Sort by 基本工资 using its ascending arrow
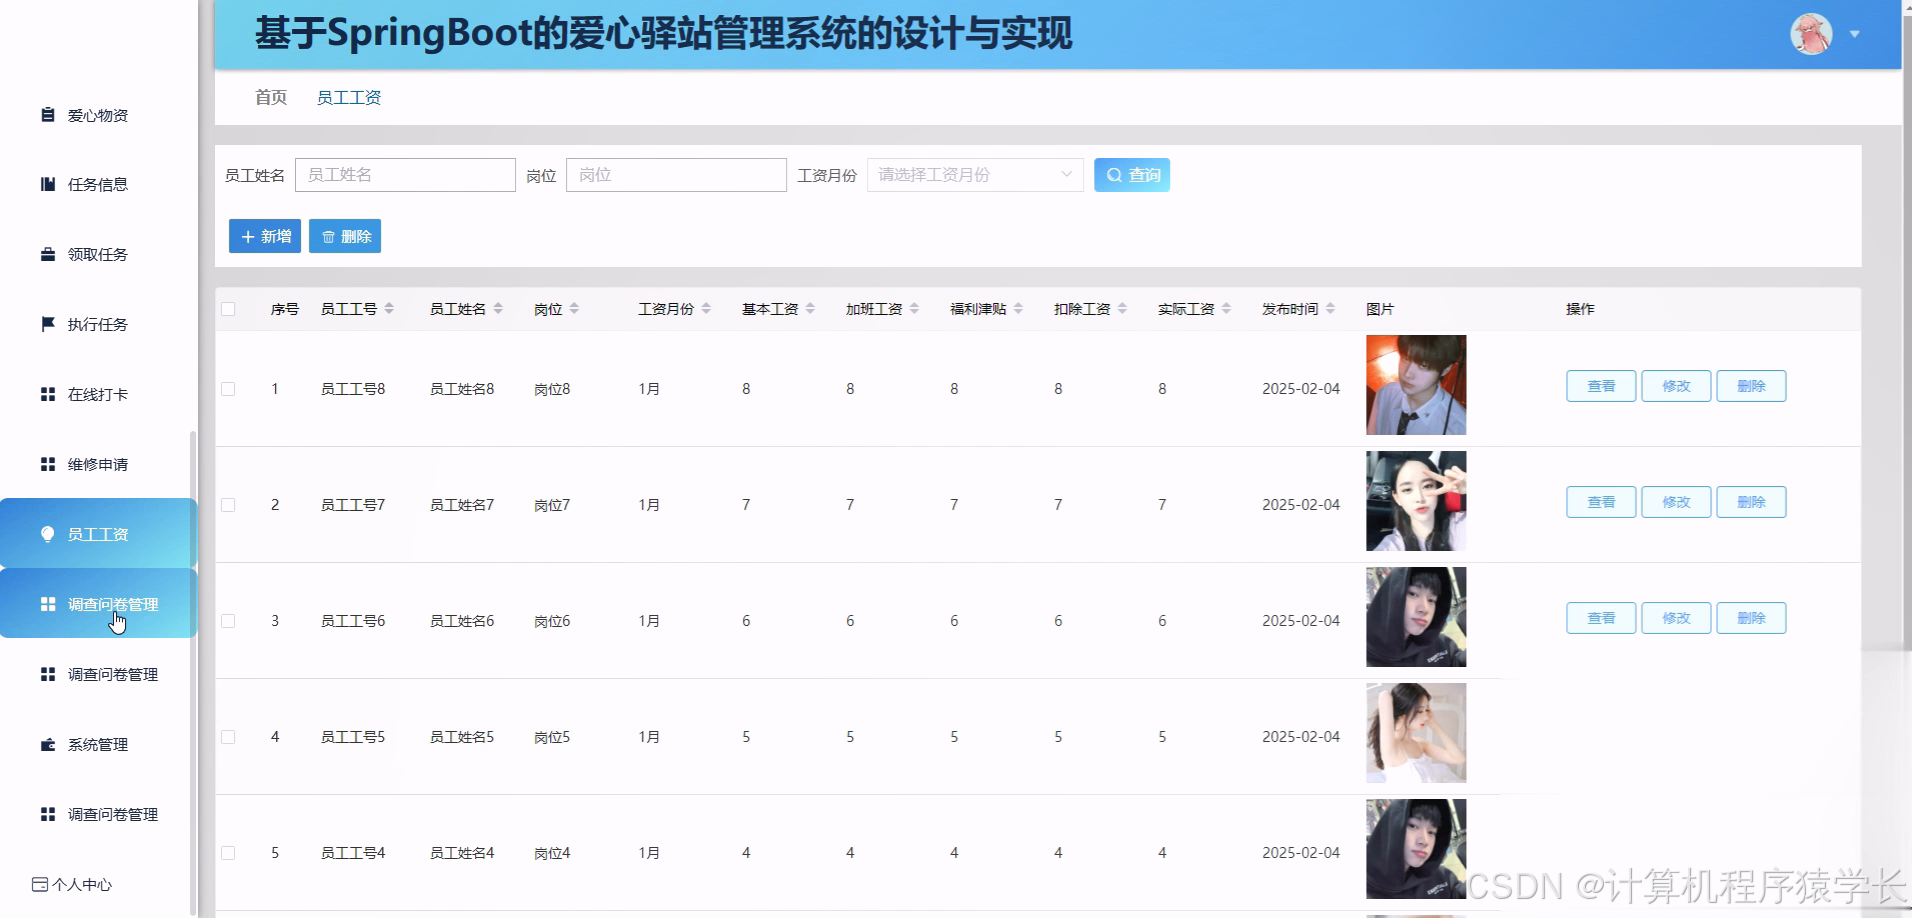This screenshot has height=918, width=1912. tap(808, 302)
